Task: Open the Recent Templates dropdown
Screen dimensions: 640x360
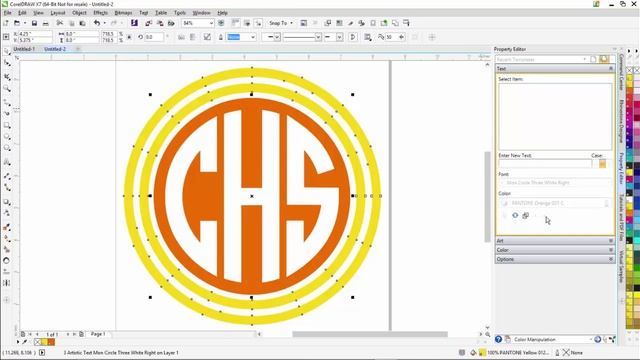Action: coord(584,59)
